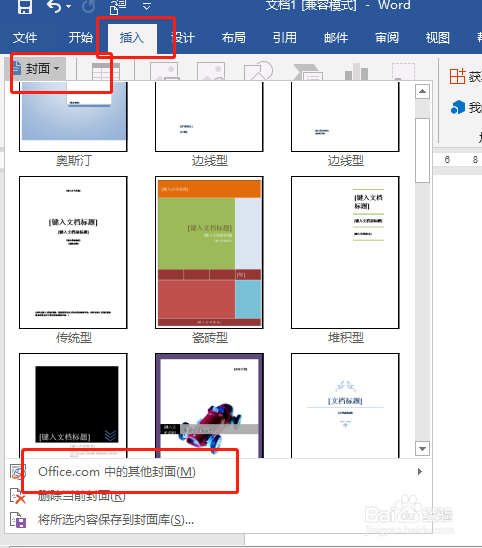482x548 pixels.
Task: Click the get add-ins store icon
Action: pyautogui.click(x=458, y=76)
